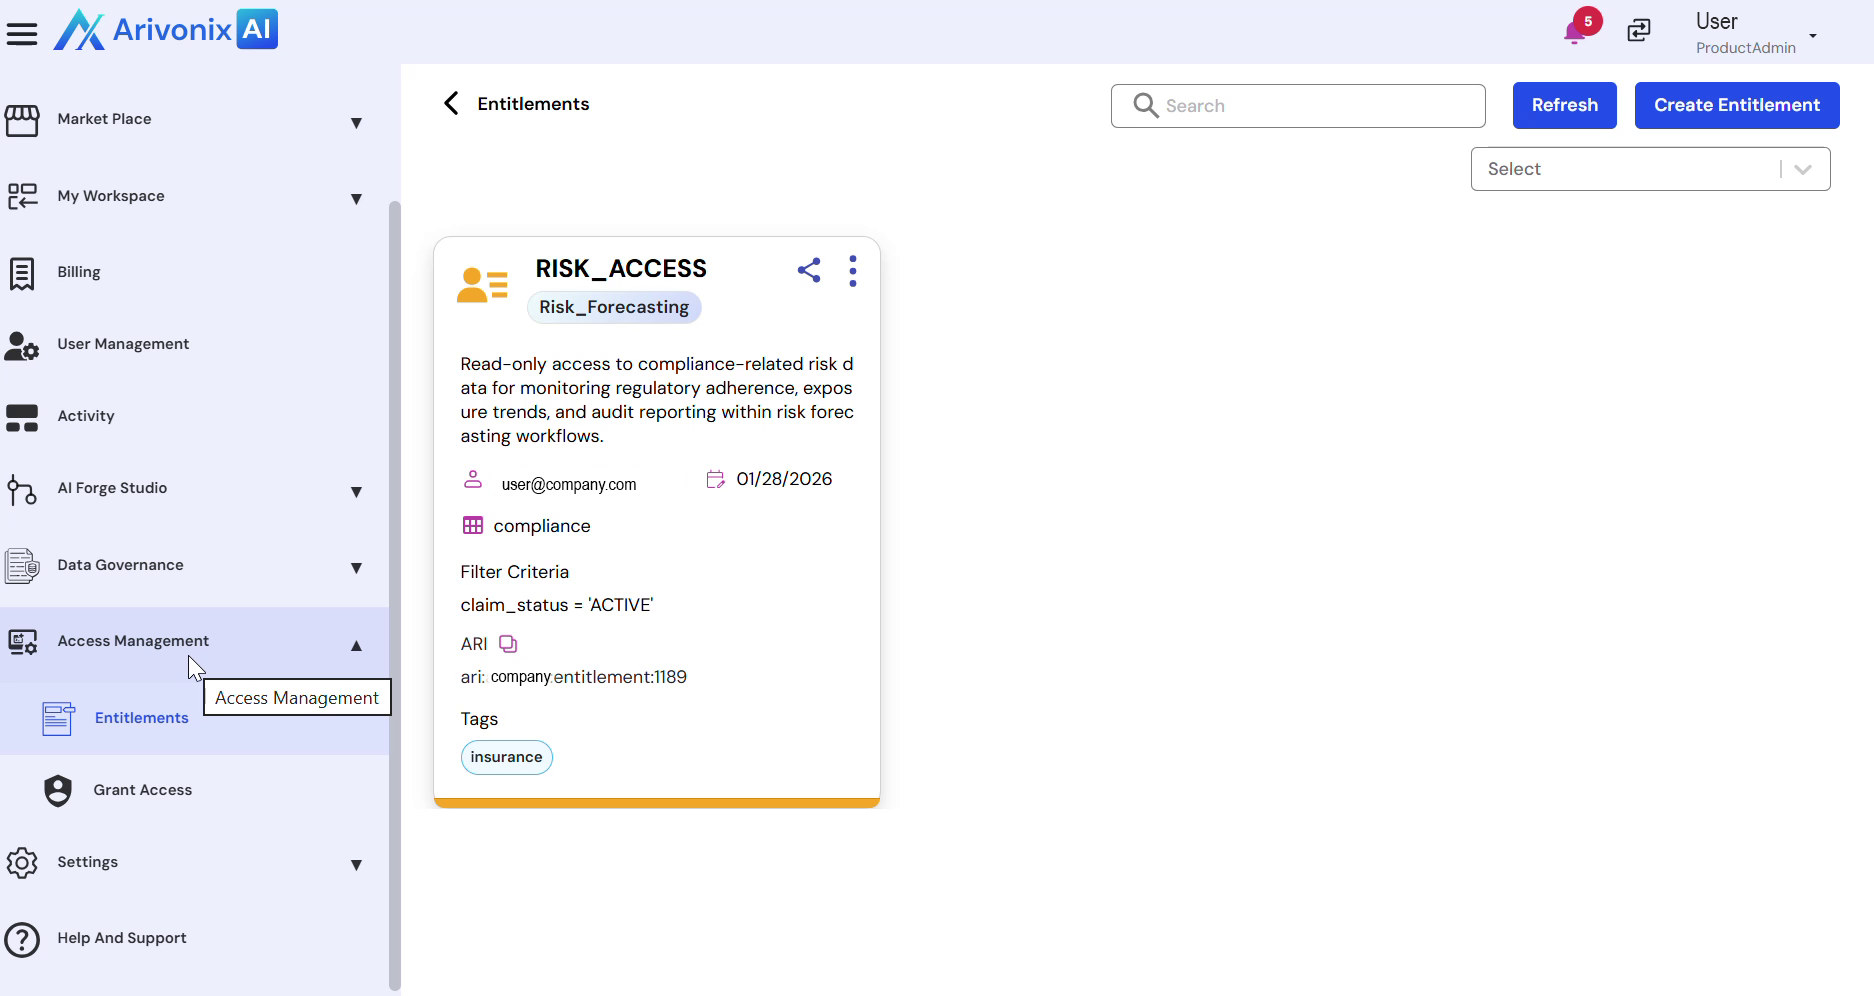Go back using Entitlements back arrow
Viewport: 1874px width, 996px height.
click(452, 104)
